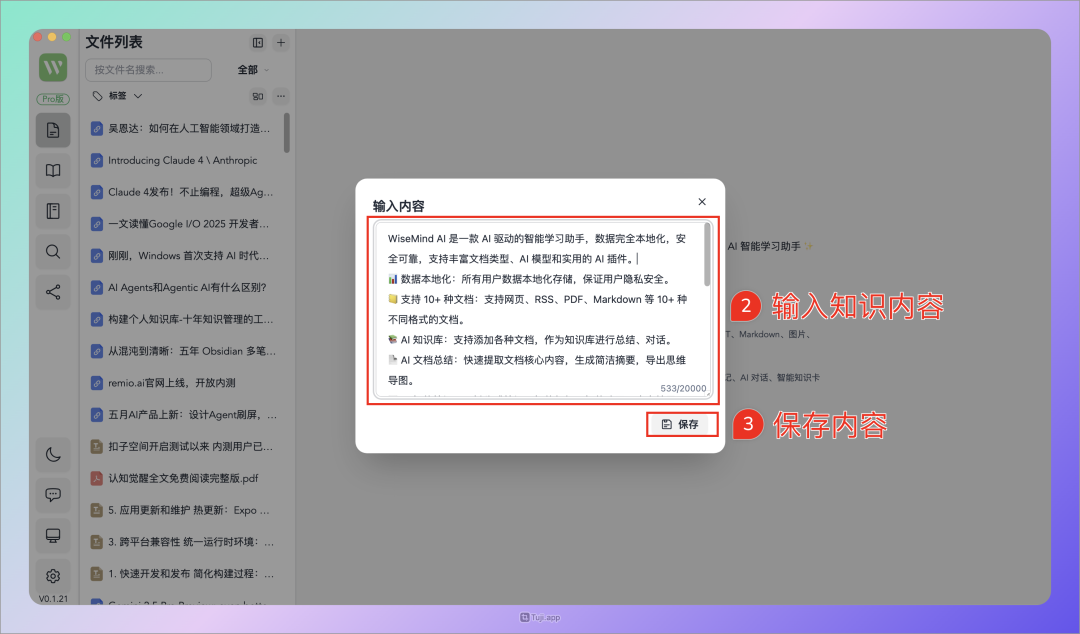Click the 保存 save button
Image resolution: width=1080 pixels, height=634 pixels.
681,425
